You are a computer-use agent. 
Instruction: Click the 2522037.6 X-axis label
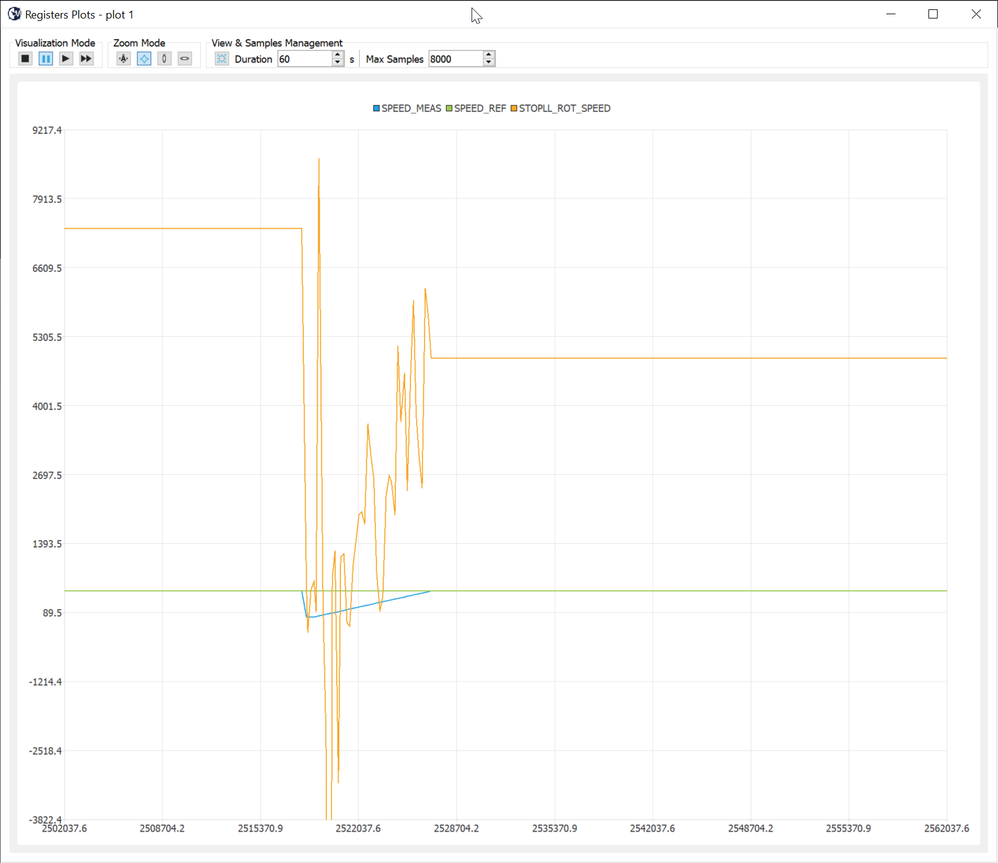click(x=358, y=828)
